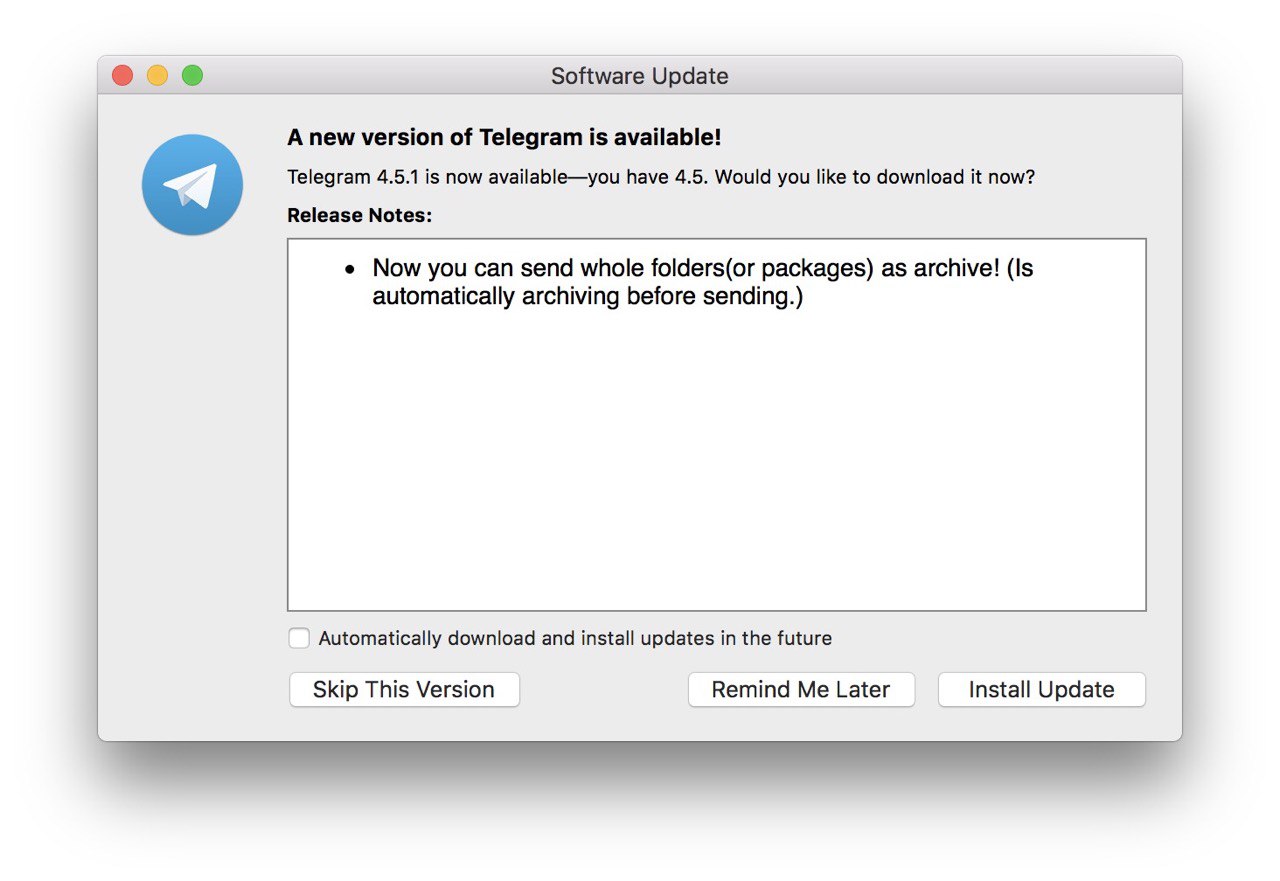Close the Software Update window
The height and width of the screenshot is (881, 1280).
pos(123,76)
